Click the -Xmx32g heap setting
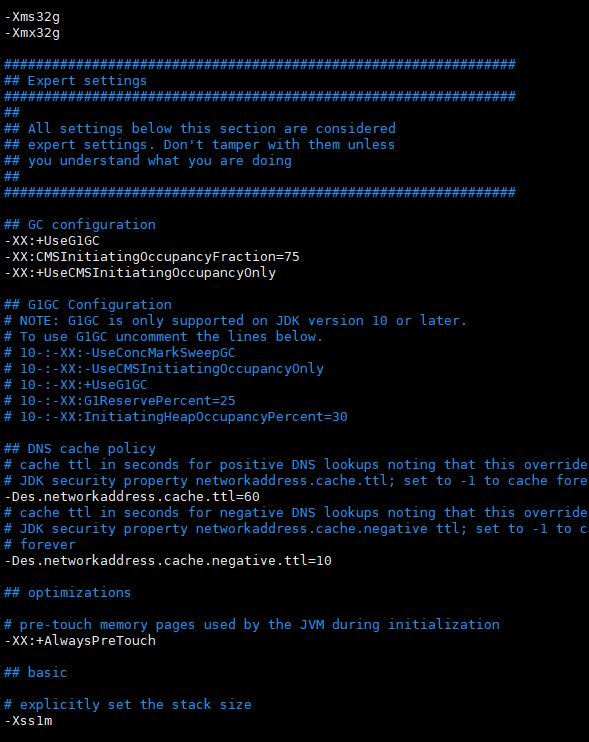The image size is (589, 742). (32, 33)
